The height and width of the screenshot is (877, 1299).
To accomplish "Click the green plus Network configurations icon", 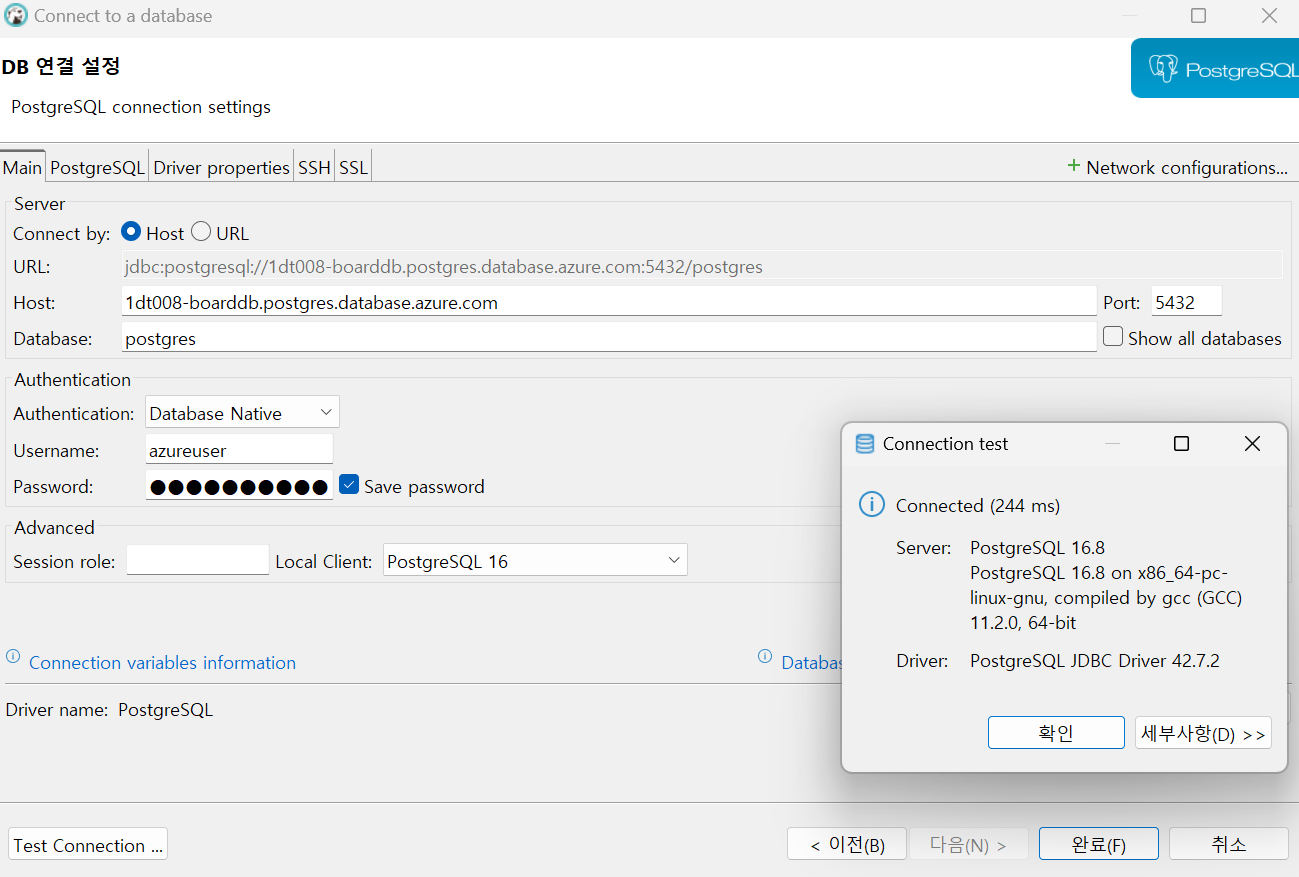I will tap(1074, 166).
